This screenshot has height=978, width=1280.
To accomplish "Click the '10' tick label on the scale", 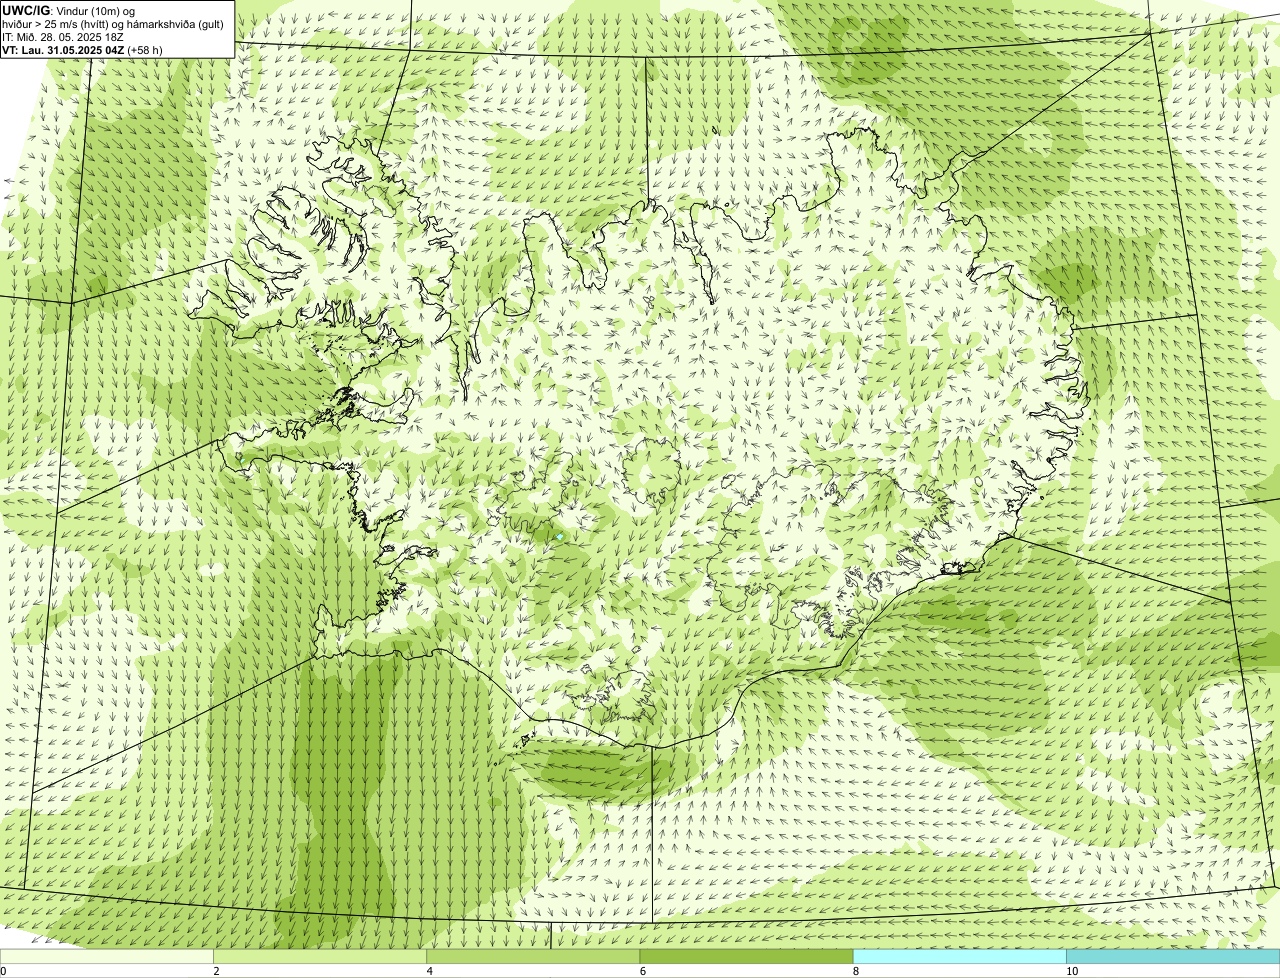I will coord(1071,971).
